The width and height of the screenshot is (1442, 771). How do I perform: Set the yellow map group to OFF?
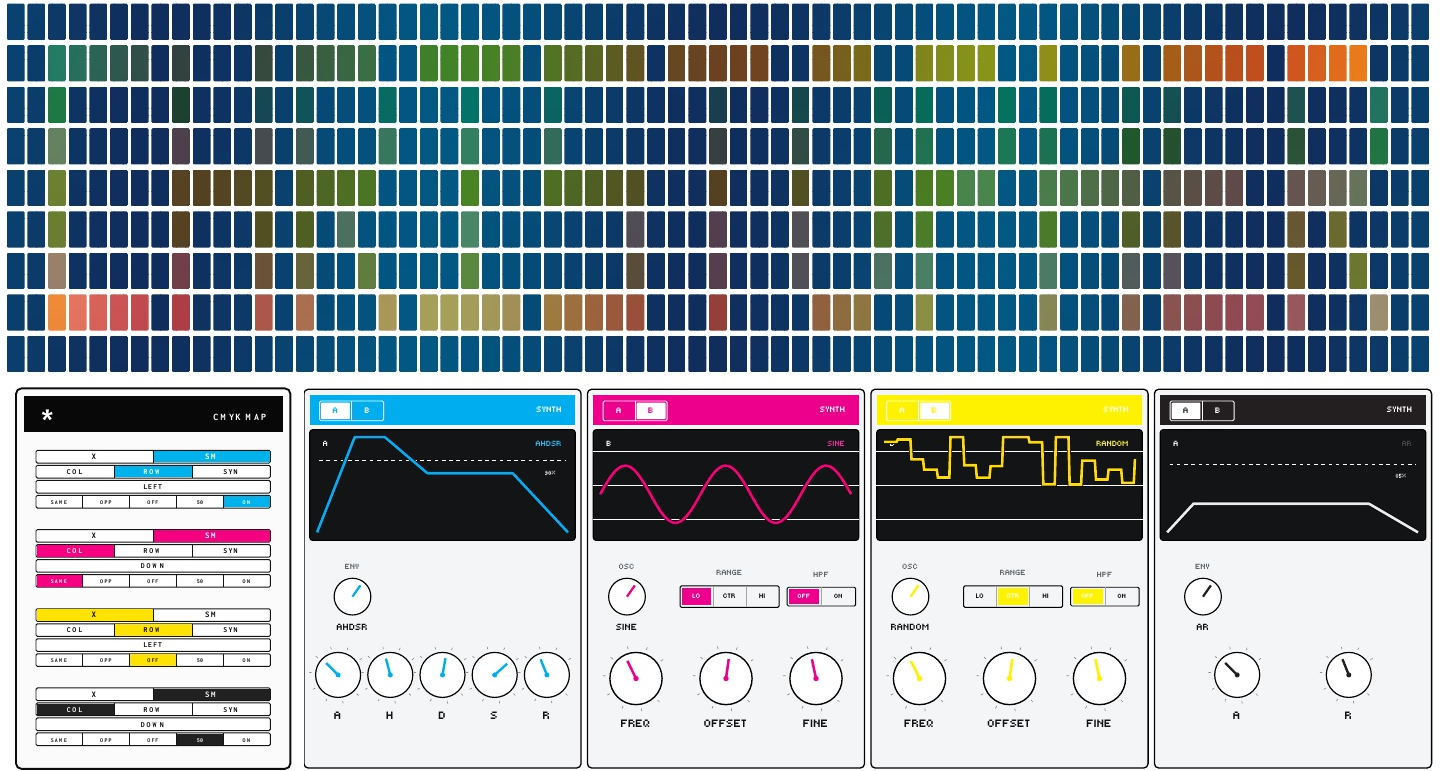click(153, 660)
